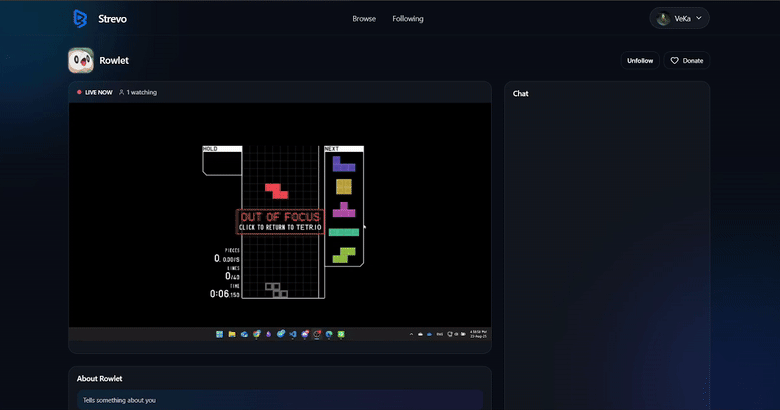
Task: Expand the VeKa account dropdown chevron
Action: (699, 18)
